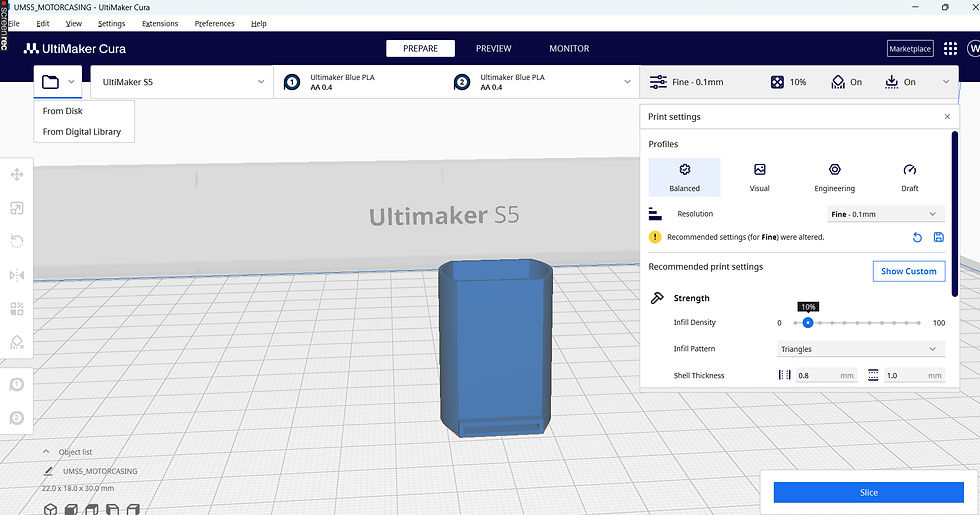
Task: Collapse the print settings header chevron
Action: pyautogui.click(x=946, y=82)
